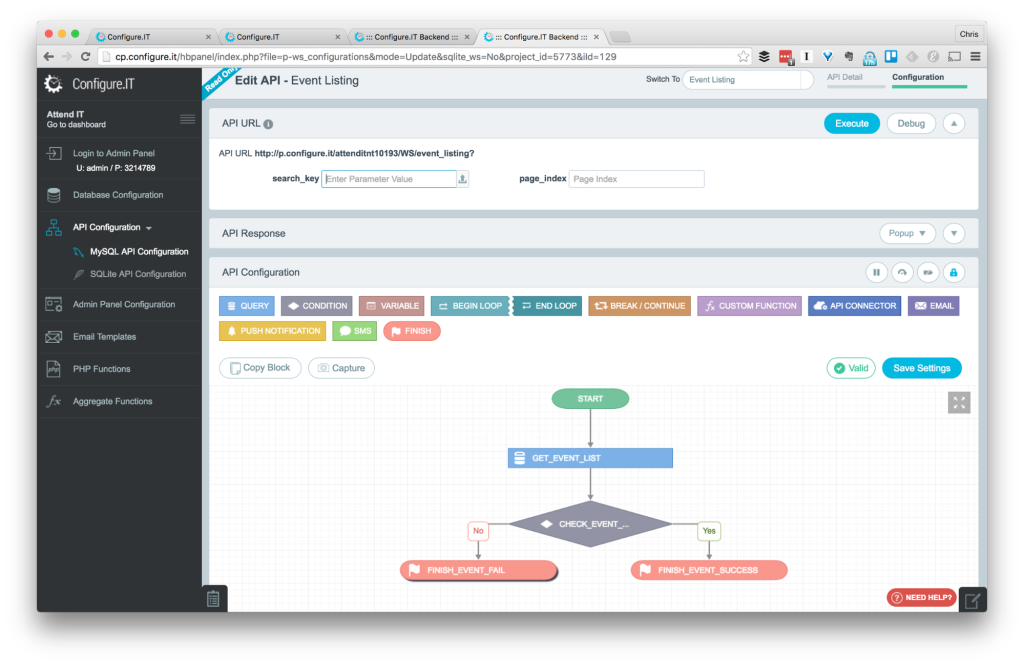Open PHP Functions section
The height and width of the screenshot is (665, 1024).
pyautogui.click(x=101, y=369)
